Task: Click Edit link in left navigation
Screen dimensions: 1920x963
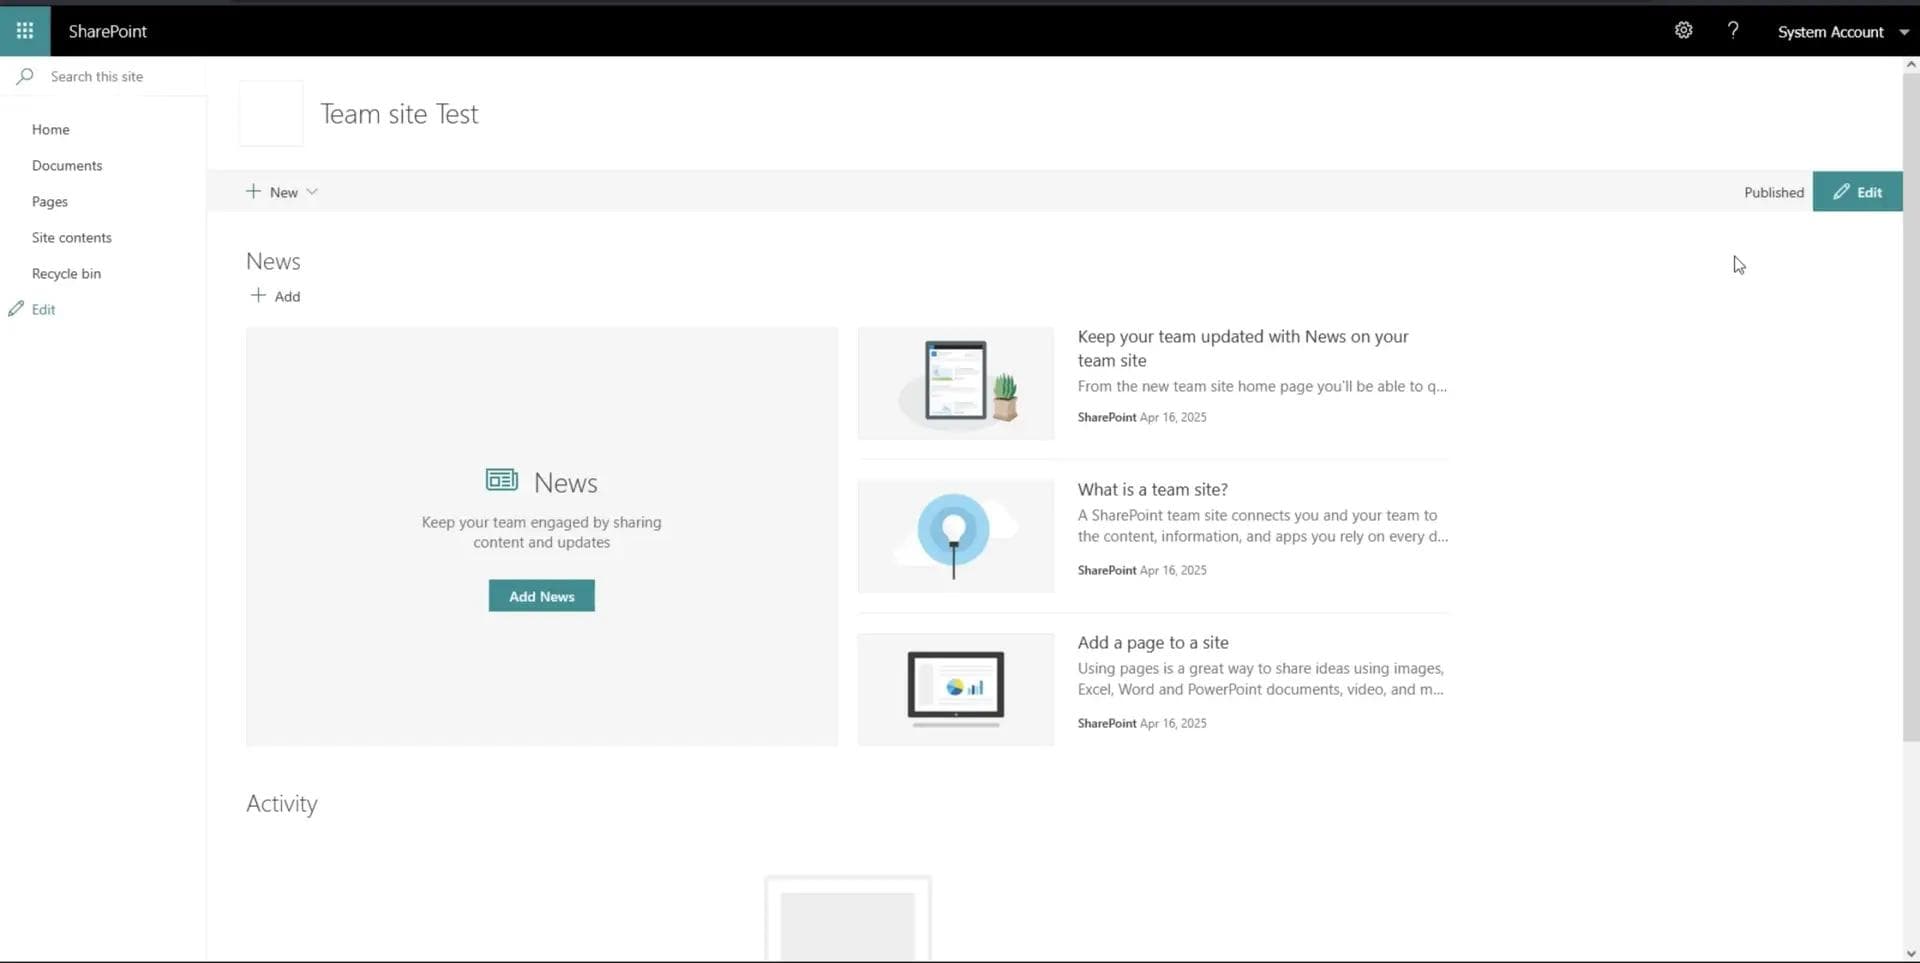Action: click(43, 310)
